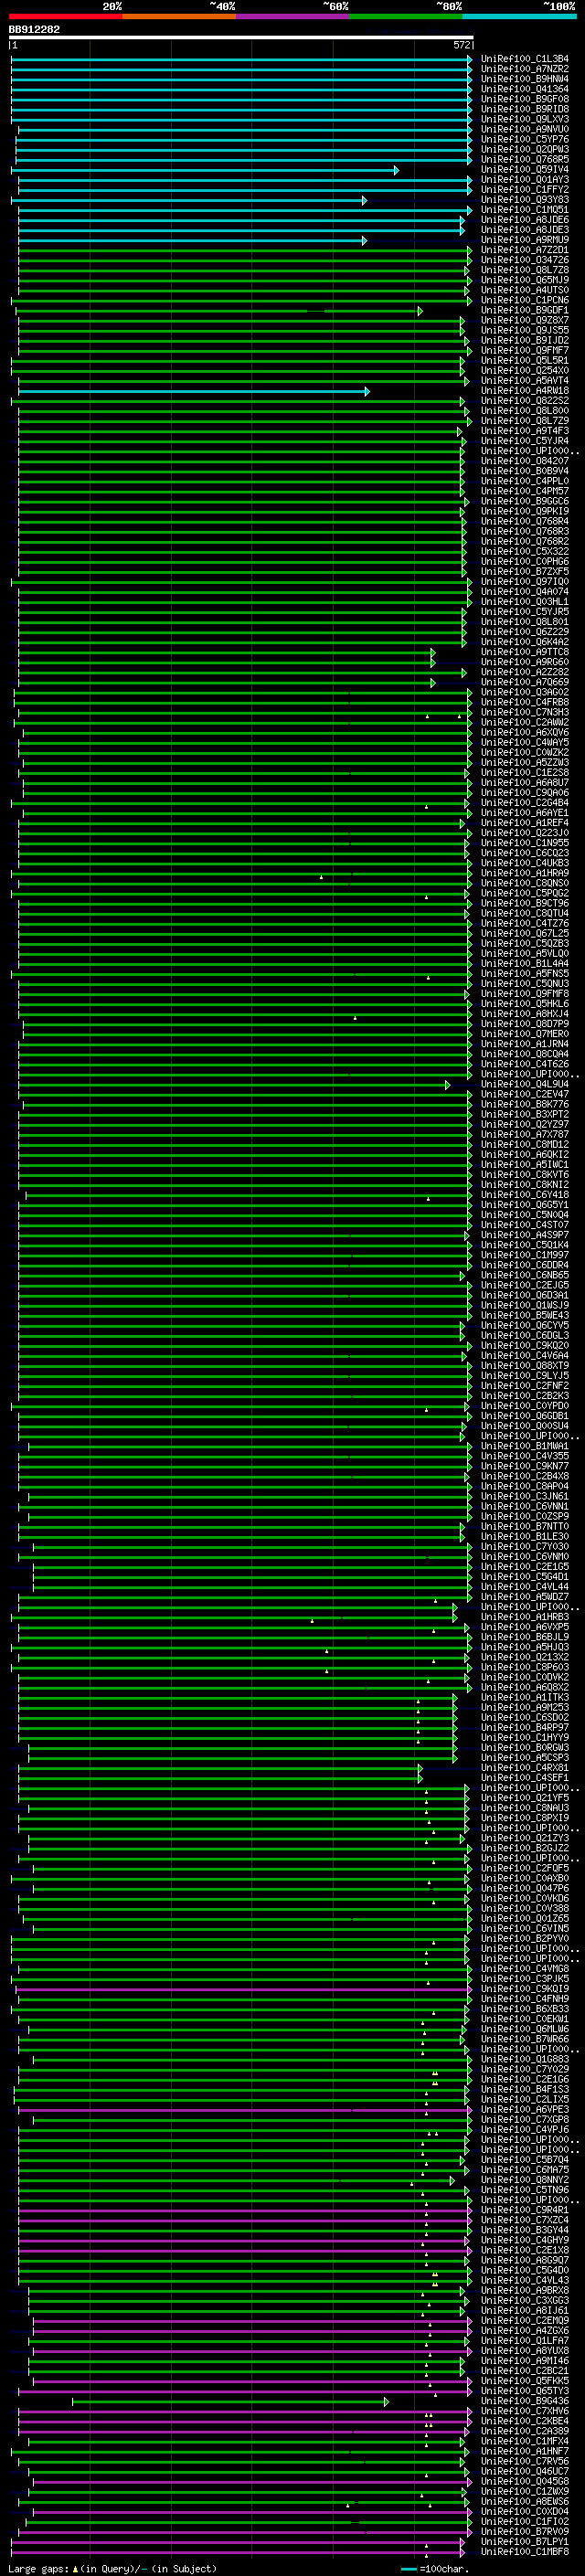Click hit label UniRef100_C1L3B4

coord(525,59)
